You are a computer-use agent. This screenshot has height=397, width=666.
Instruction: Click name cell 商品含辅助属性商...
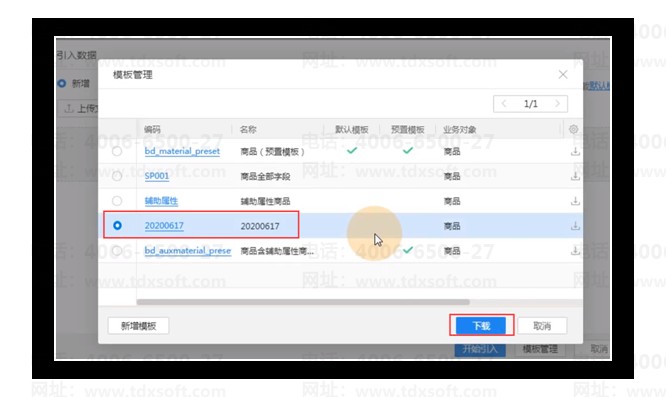click(277, 251)
